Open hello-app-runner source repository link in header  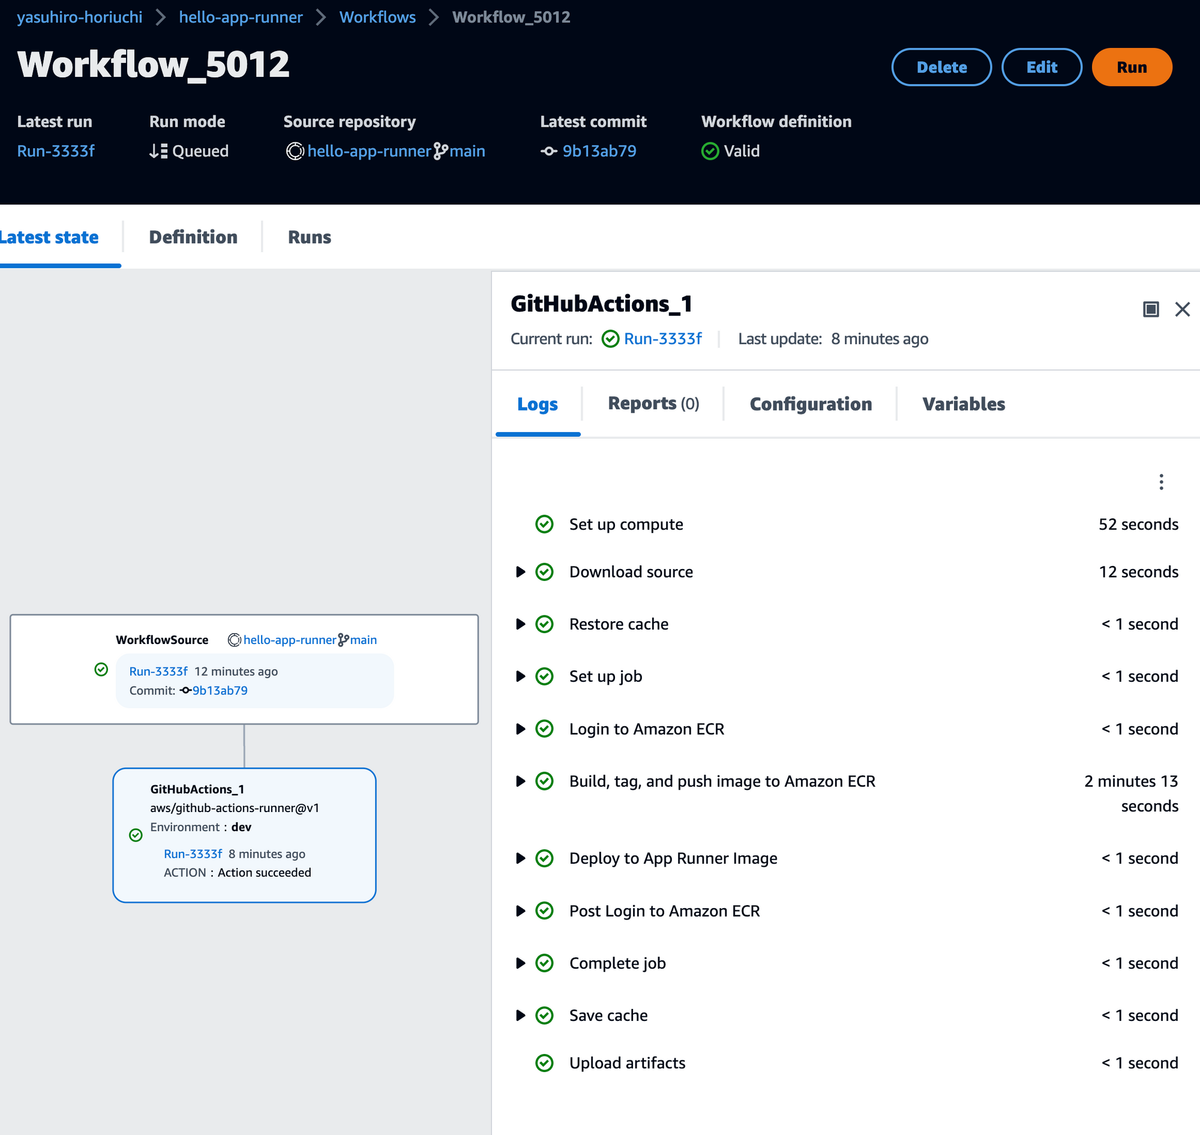pos(369,151)
